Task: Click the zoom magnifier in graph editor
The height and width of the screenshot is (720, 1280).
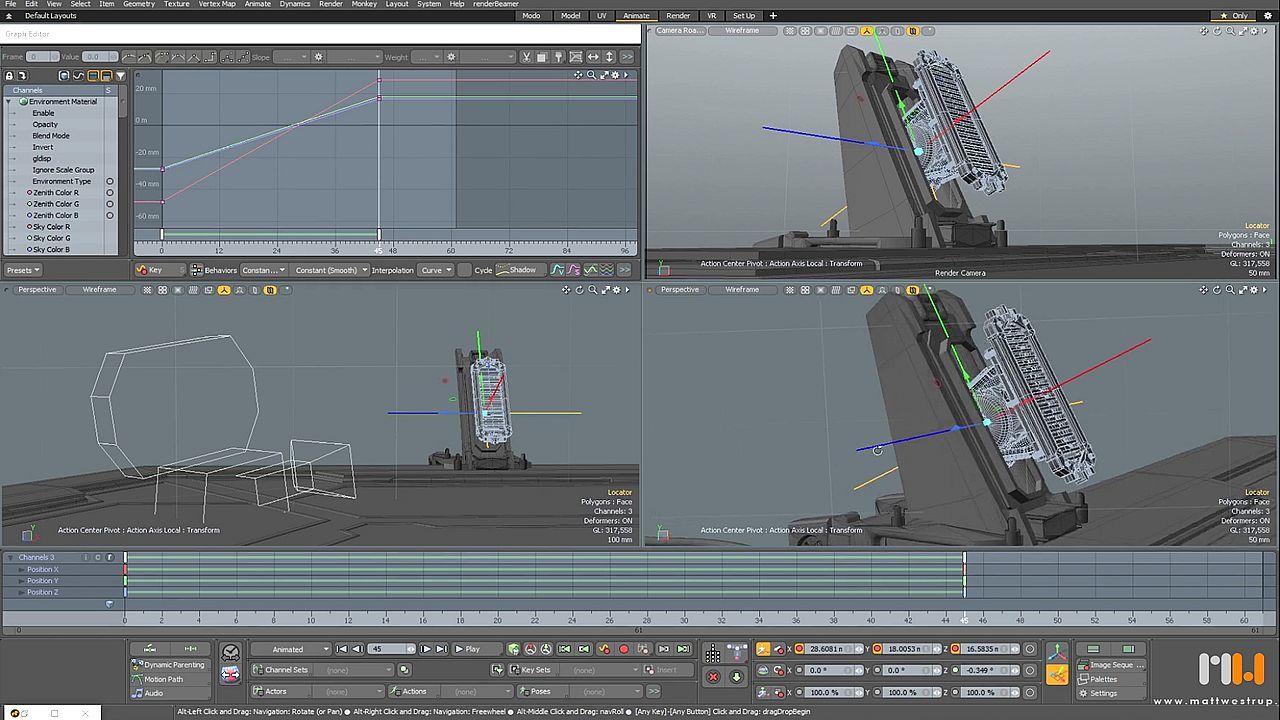Action: (591, 75)
